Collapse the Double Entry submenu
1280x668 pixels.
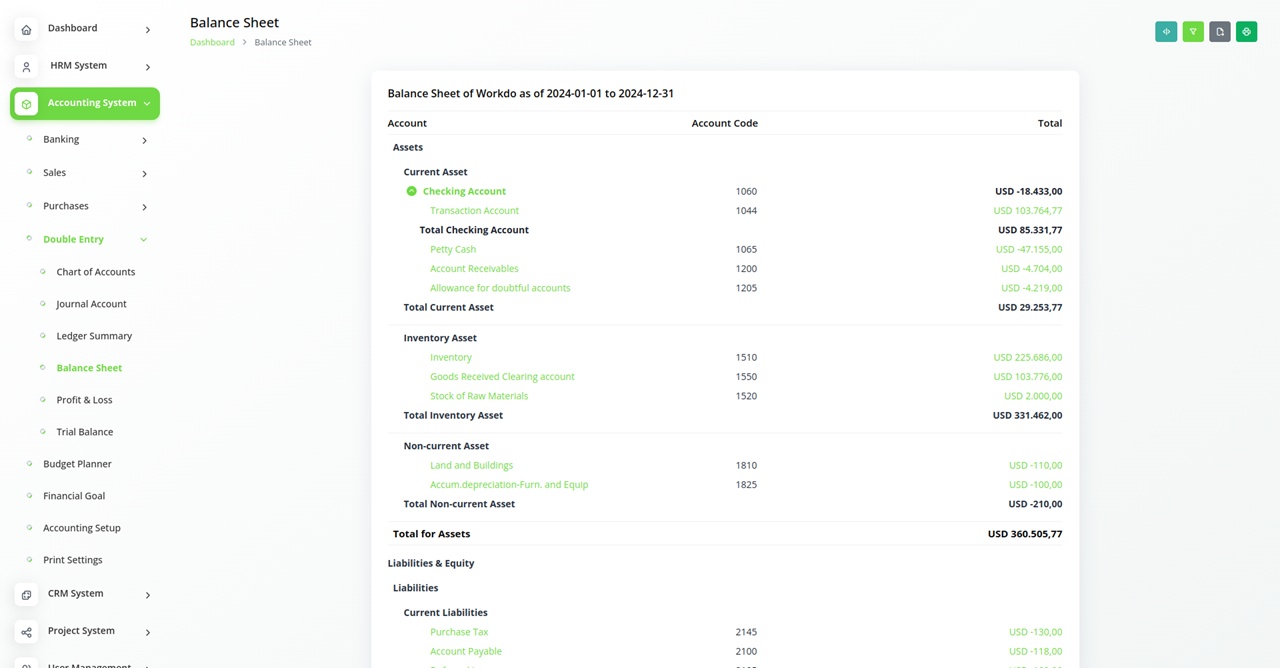point(144,240)
